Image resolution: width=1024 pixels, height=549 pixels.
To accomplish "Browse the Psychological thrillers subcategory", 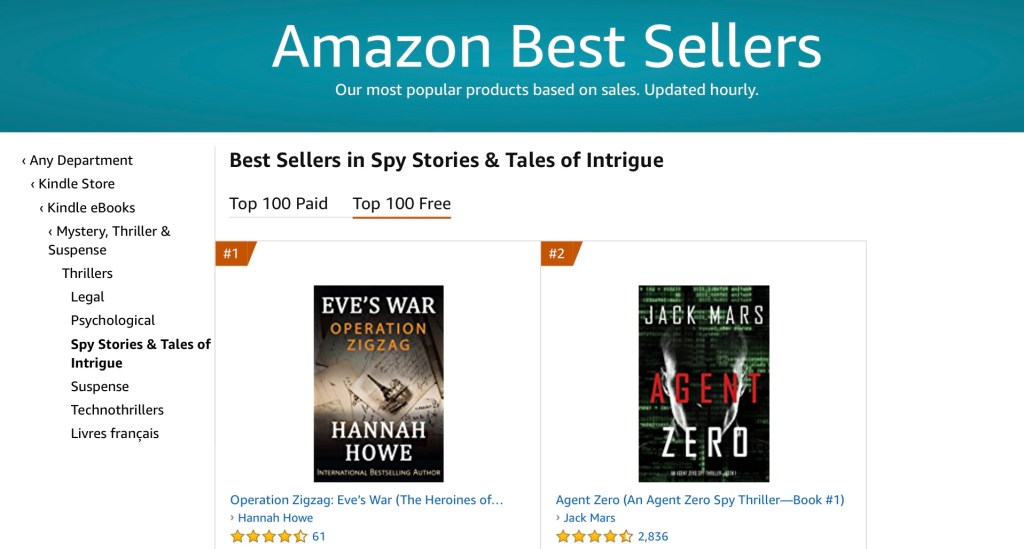I will pyautogui.click(x=112, y=321).
